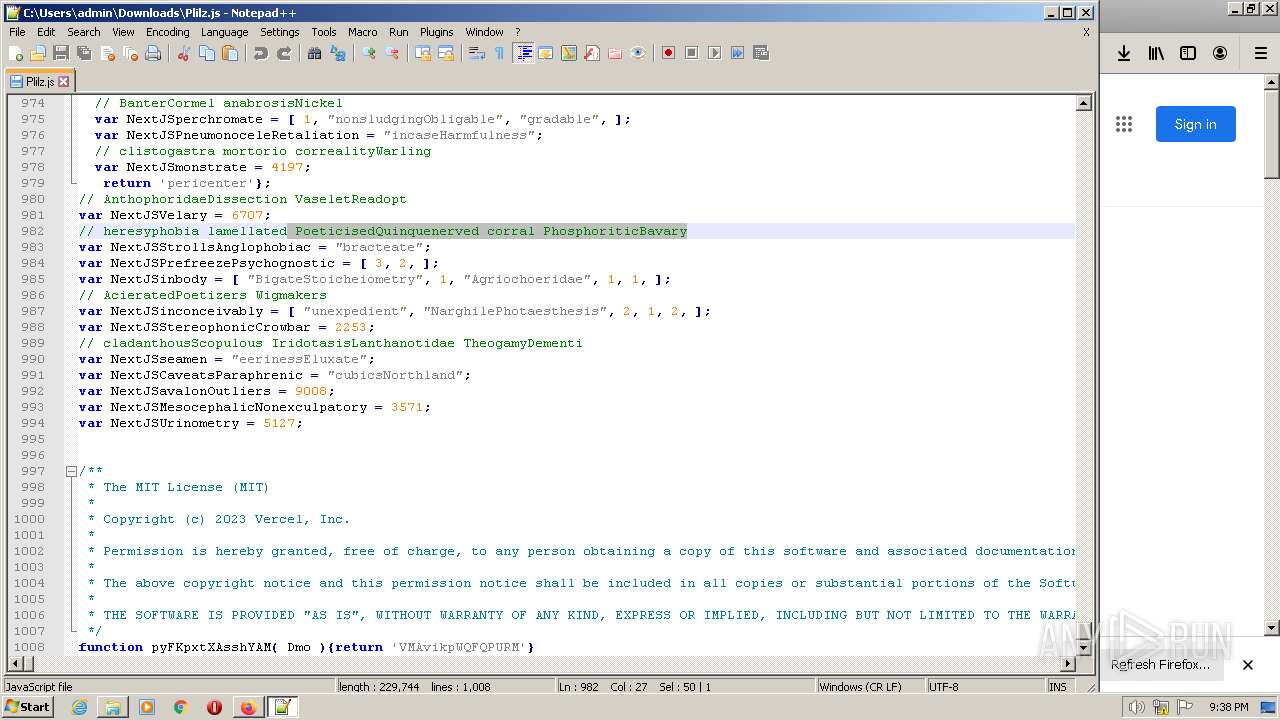1280x720 pixels.
Task: Open the Encoding menu
Action: pyautogui.click(x=167, y=32)
